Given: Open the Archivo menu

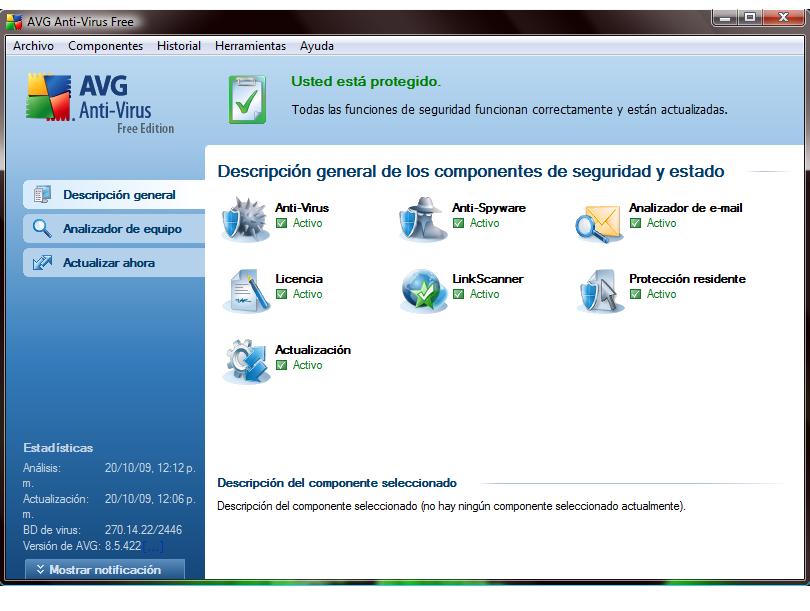Looking at the screenshot, I should pyautogui.click(x=34, y=45).
